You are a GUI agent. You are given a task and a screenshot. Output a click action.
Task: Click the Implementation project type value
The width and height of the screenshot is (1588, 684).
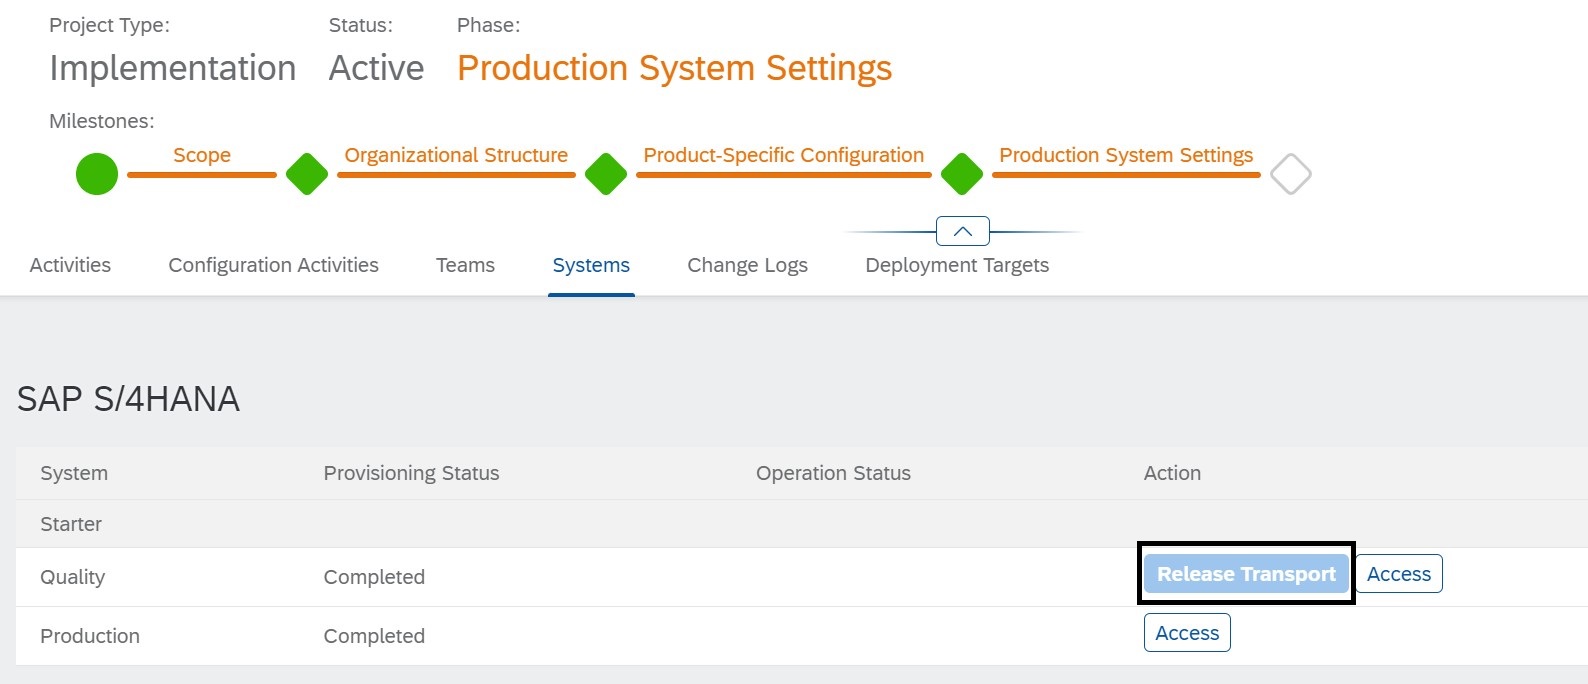tap(172, 68)
